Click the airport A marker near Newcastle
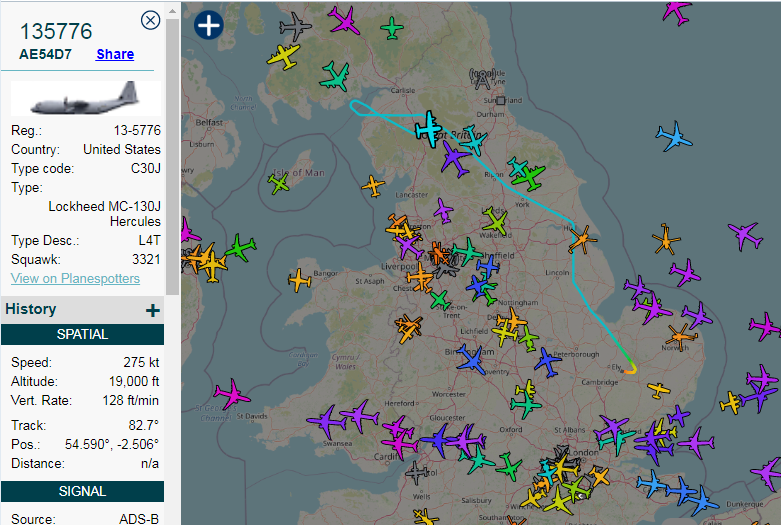 tap(482, 80)
